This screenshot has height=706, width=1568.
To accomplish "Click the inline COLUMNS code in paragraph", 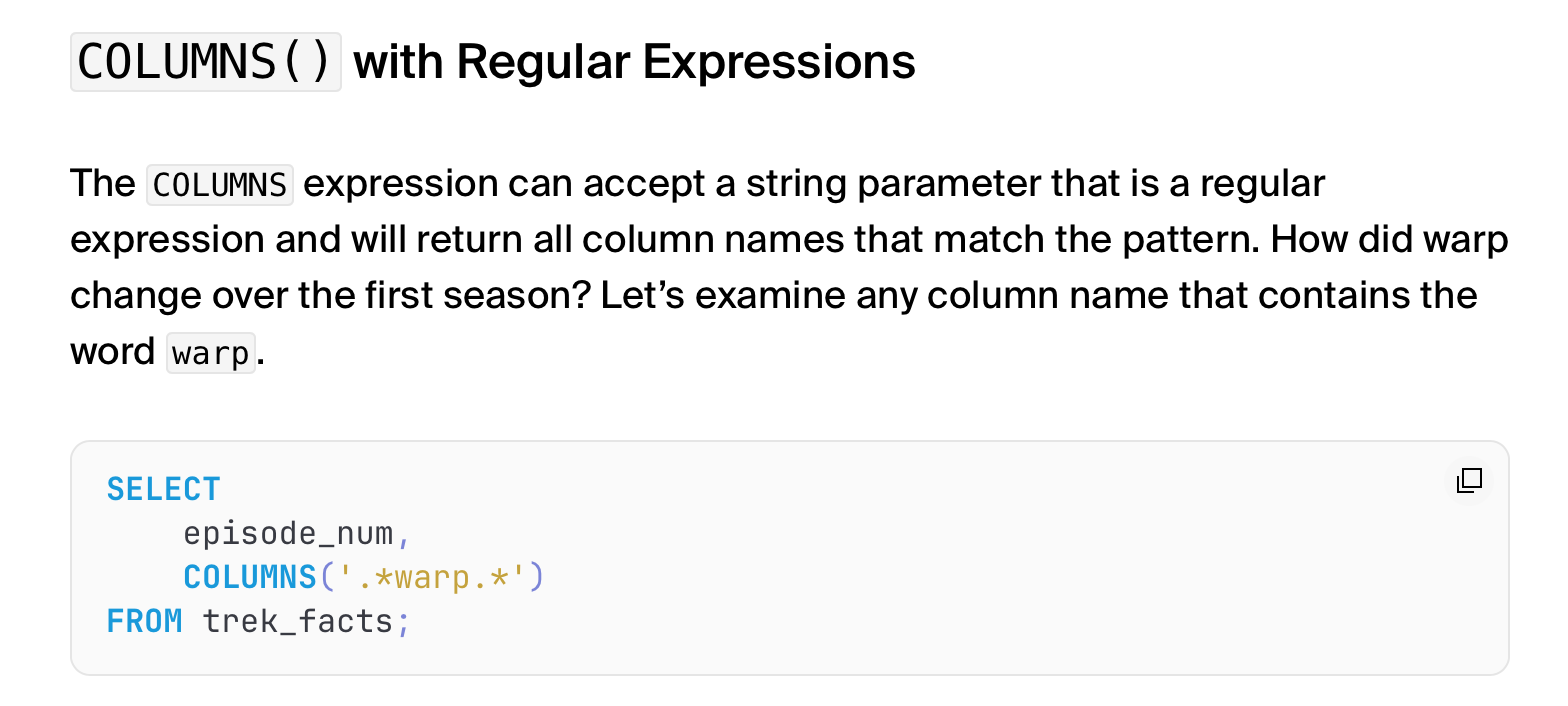I will (x=220, y=185).
